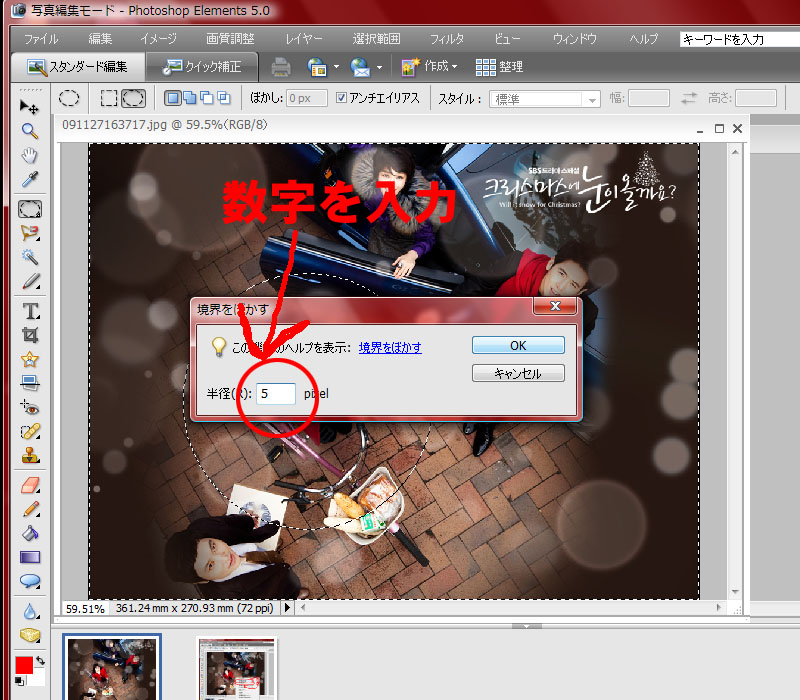Screen dimensions: 800x700
Task: Select the Gradient tool
Action: 30,557
